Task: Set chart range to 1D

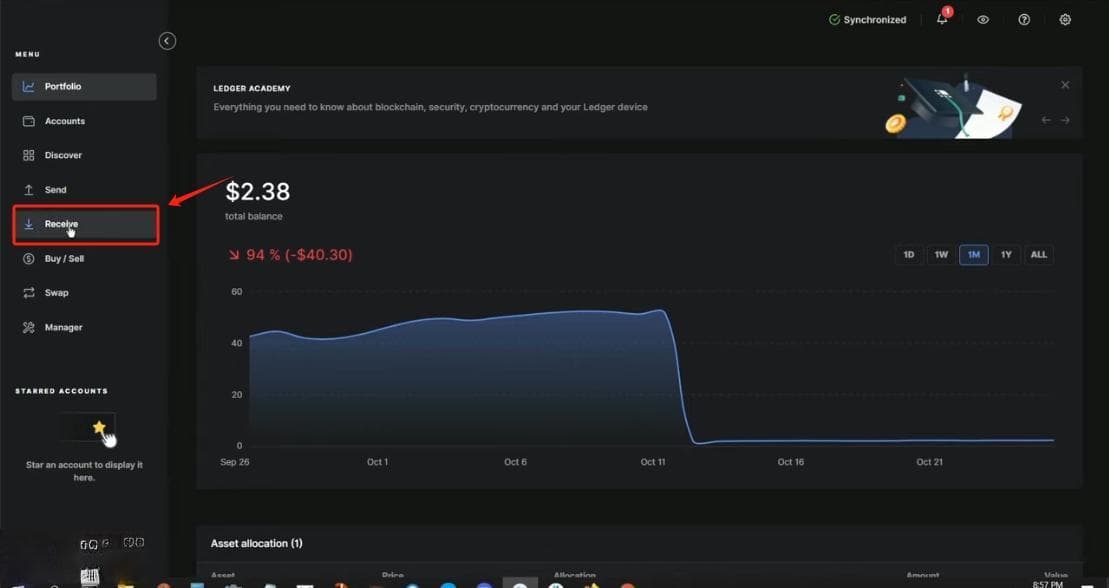Action: tap(910, 255)
